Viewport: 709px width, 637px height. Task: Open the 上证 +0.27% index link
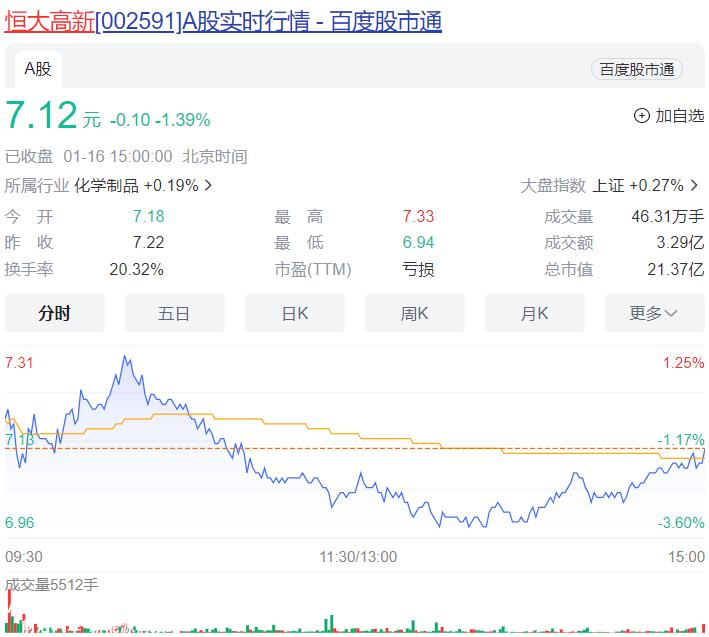pyautogui.click(x=638, y=185)
